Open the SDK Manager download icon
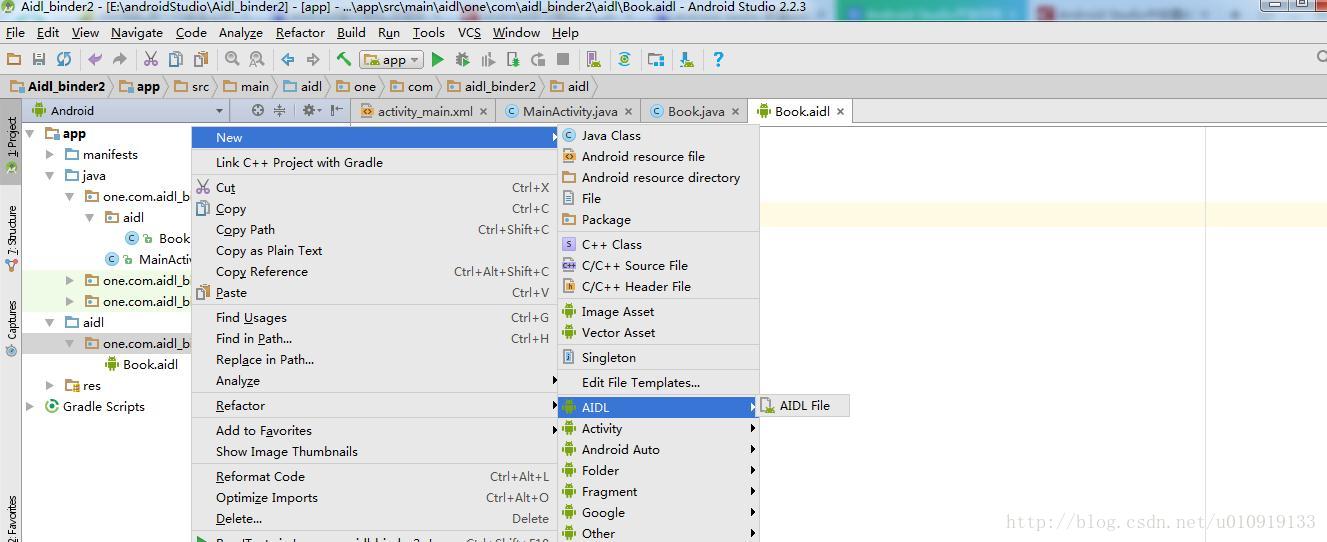Screen dimensions: 1327x542 pos(687,60)
